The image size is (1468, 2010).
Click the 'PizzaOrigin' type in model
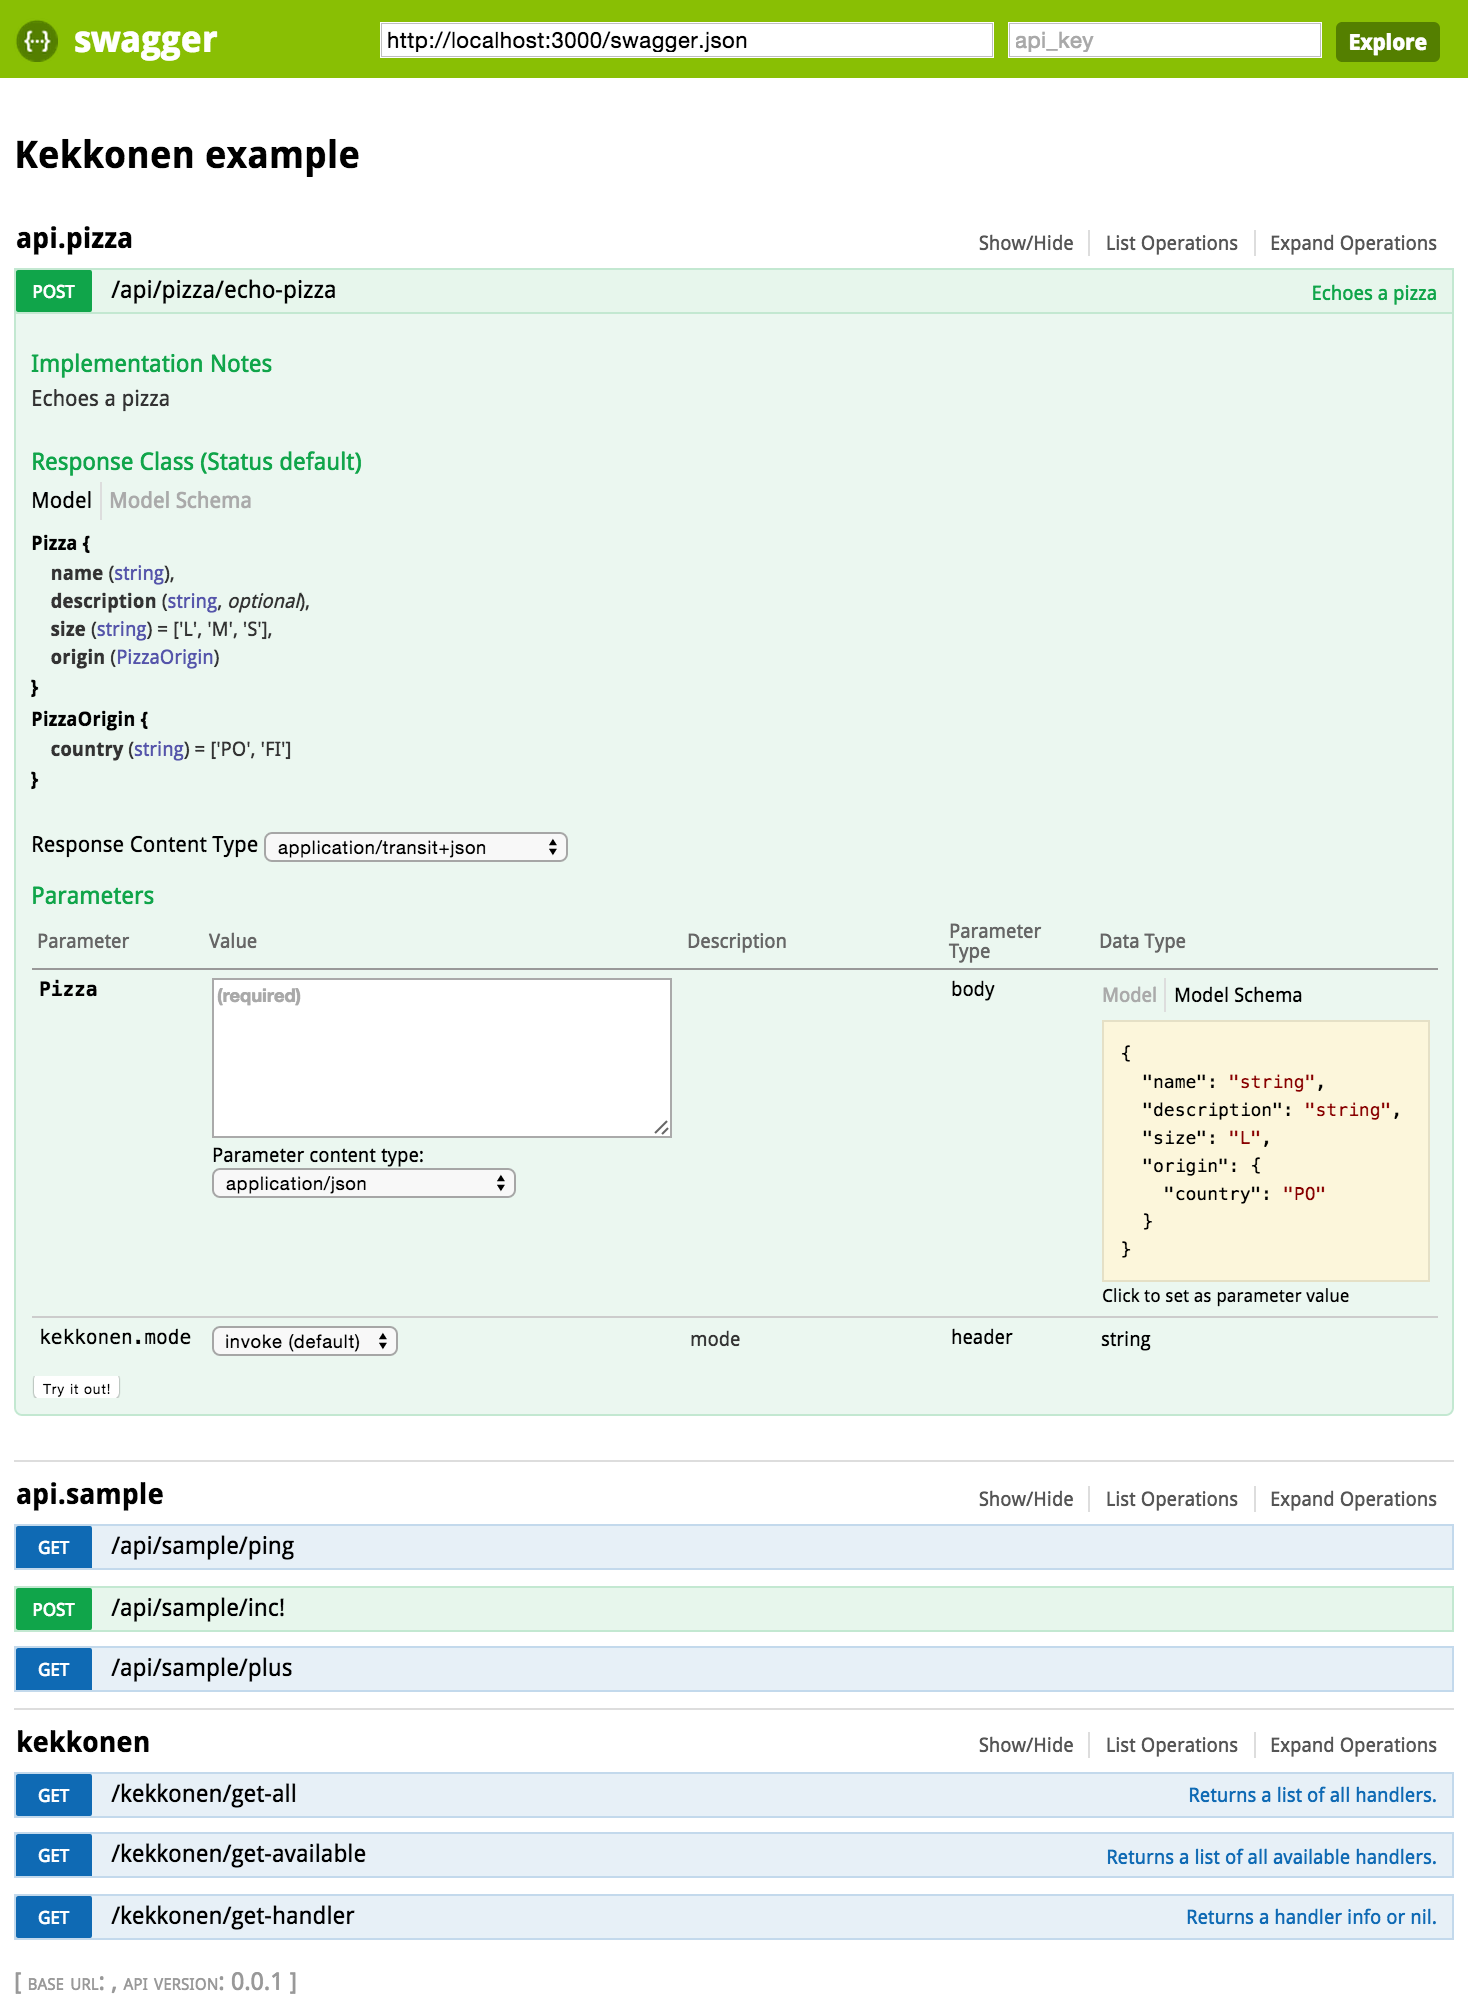click(165, 657)
